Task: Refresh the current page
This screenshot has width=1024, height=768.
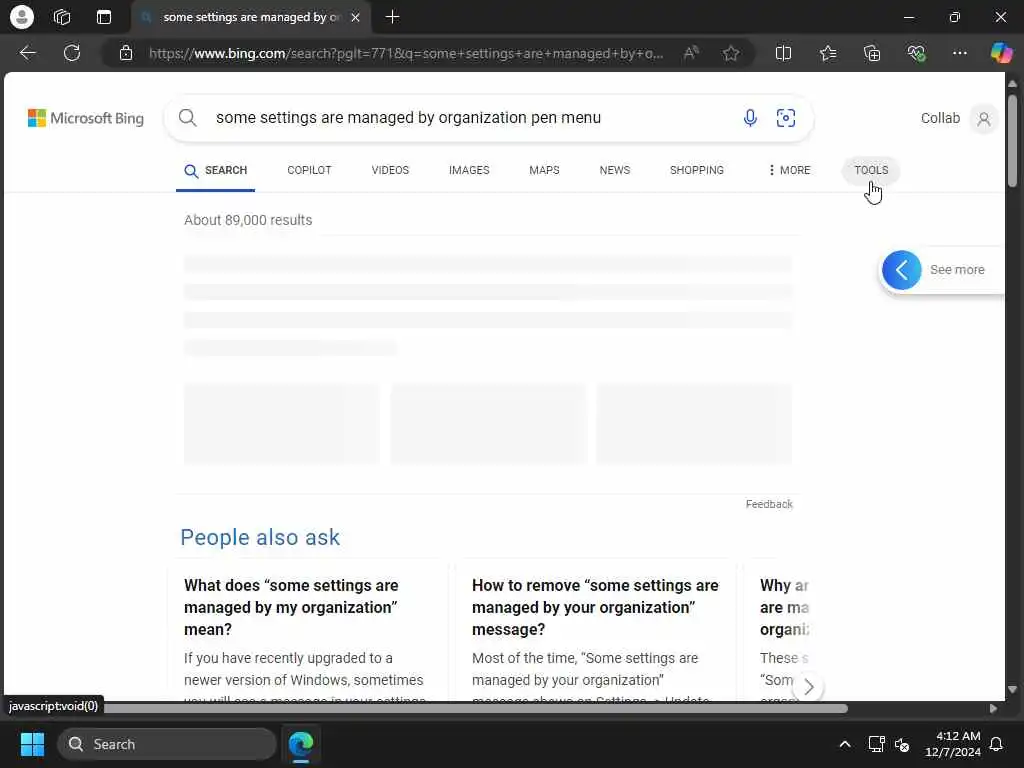Action: pos(72,53)
